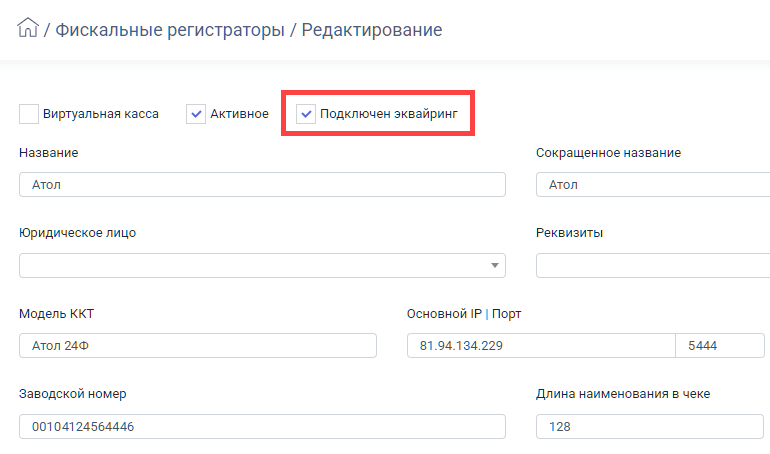Click the Порт field showing 5444

720,346
